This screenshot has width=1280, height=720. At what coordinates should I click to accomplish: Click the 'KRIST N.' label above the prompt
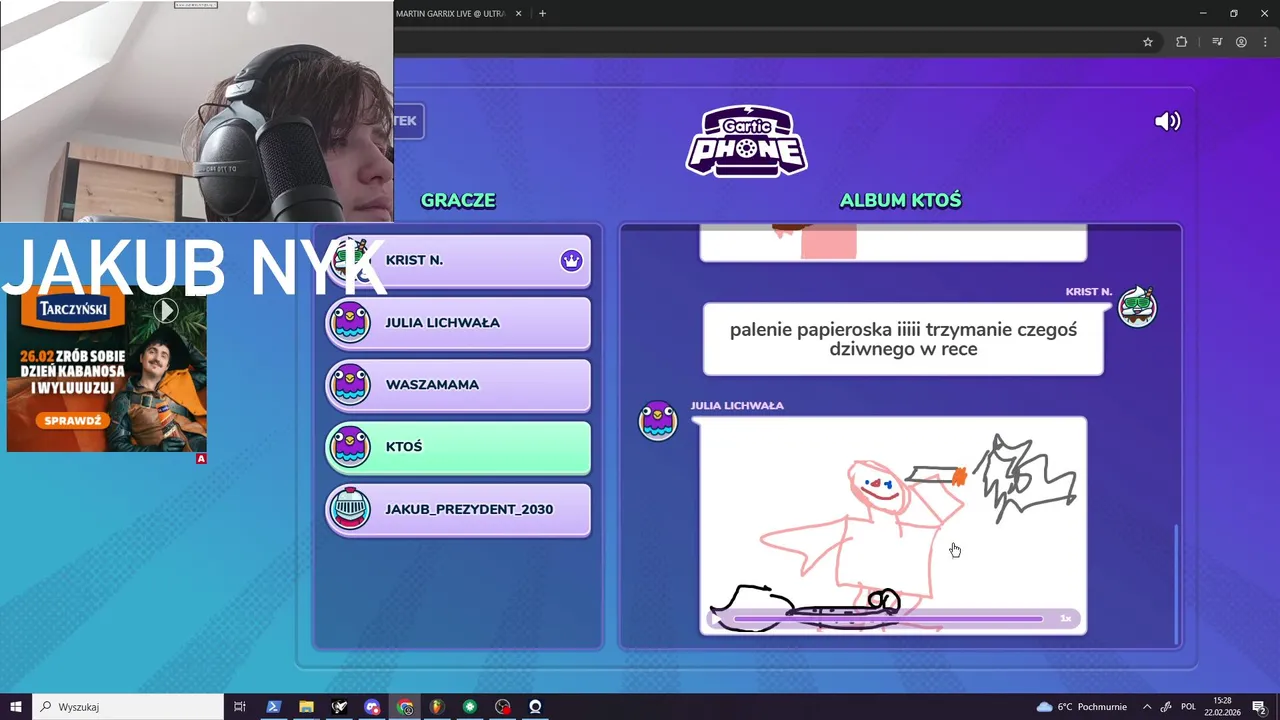click(x=1089, y=292)
